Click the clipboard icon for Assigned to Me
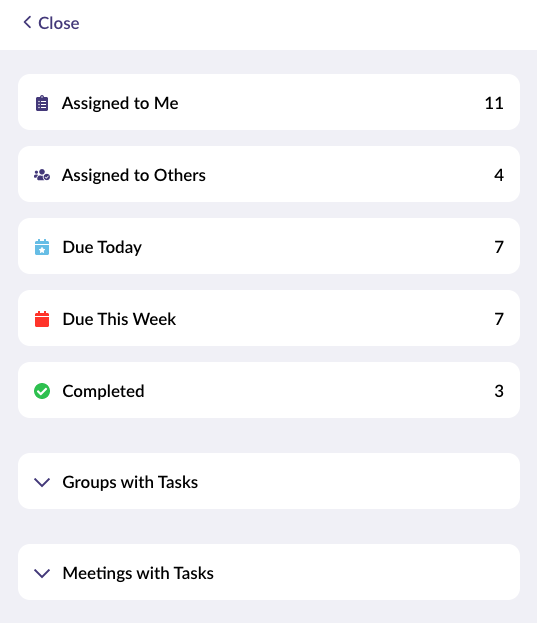This screenshot has width=537, height=623. pos(42,103)
